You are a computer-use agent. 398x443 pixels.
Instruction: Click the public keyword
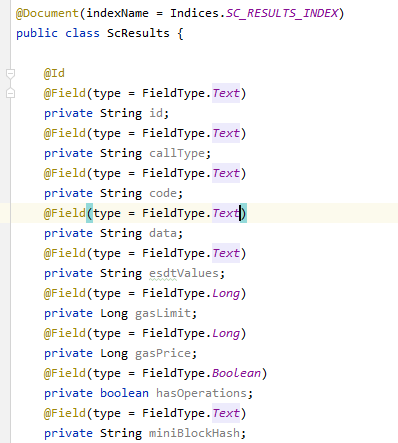[x=37, y=33]
